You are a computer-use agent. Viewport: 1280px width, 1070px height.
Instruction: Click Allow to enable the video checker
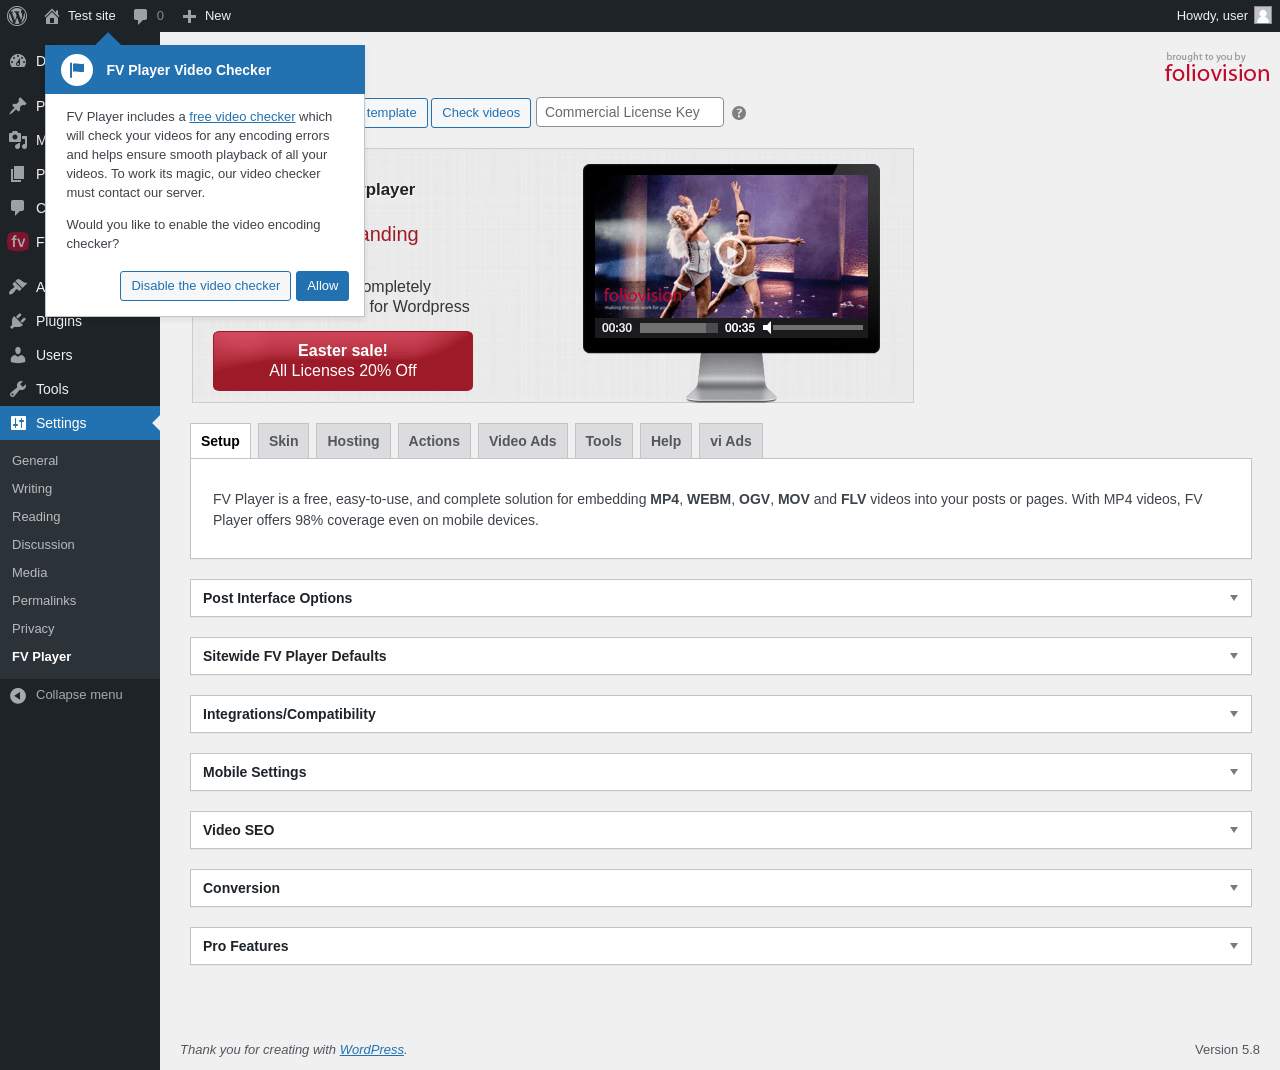point(323,286)
